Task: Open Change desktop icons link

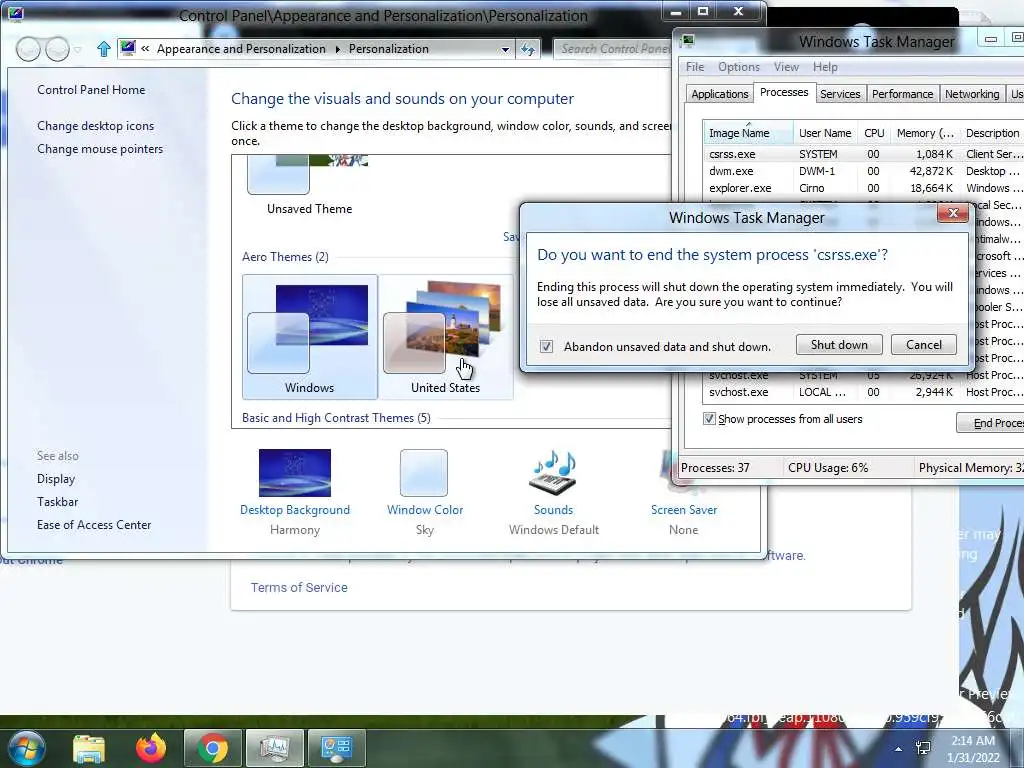Action: pos(95,126)
